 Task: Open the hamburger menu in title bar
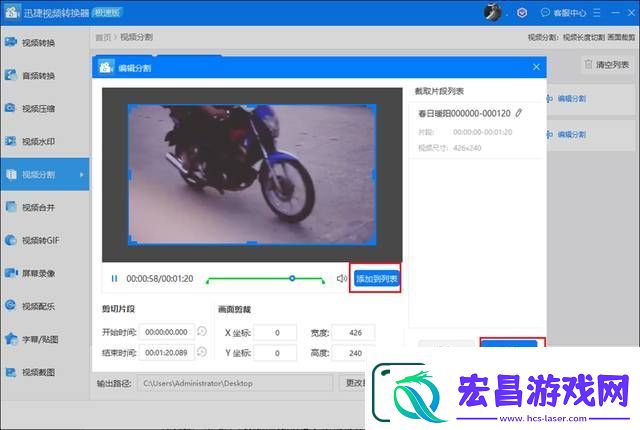[596, 13]
